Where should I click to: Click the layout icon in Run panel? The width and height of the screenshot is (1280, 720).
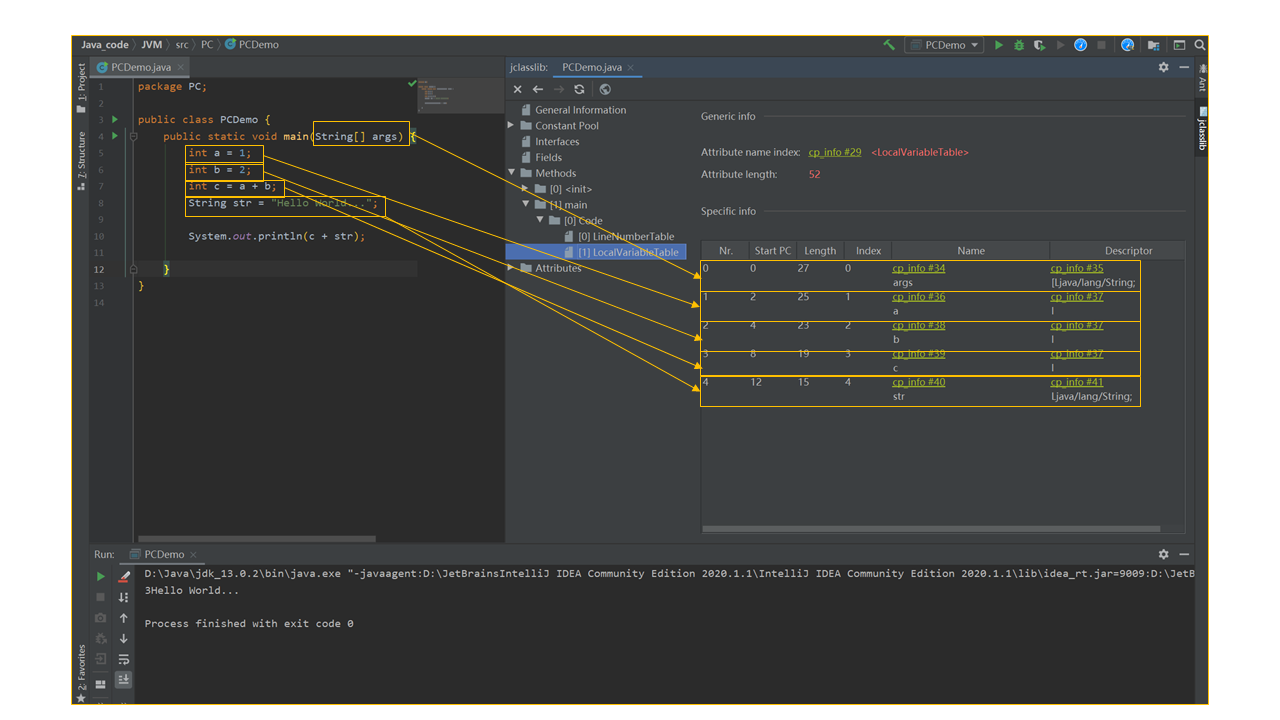tap(100, 684)
